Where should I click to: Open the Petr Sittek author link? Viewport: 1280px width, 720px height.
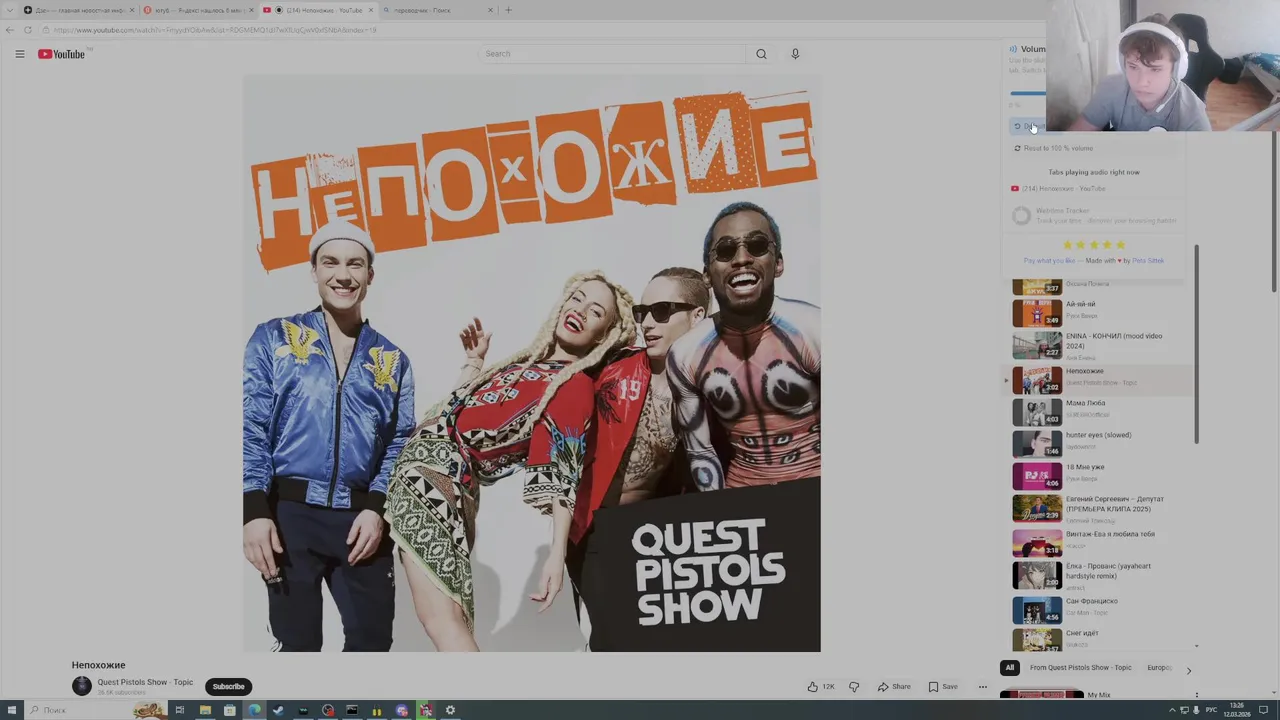1148,261
